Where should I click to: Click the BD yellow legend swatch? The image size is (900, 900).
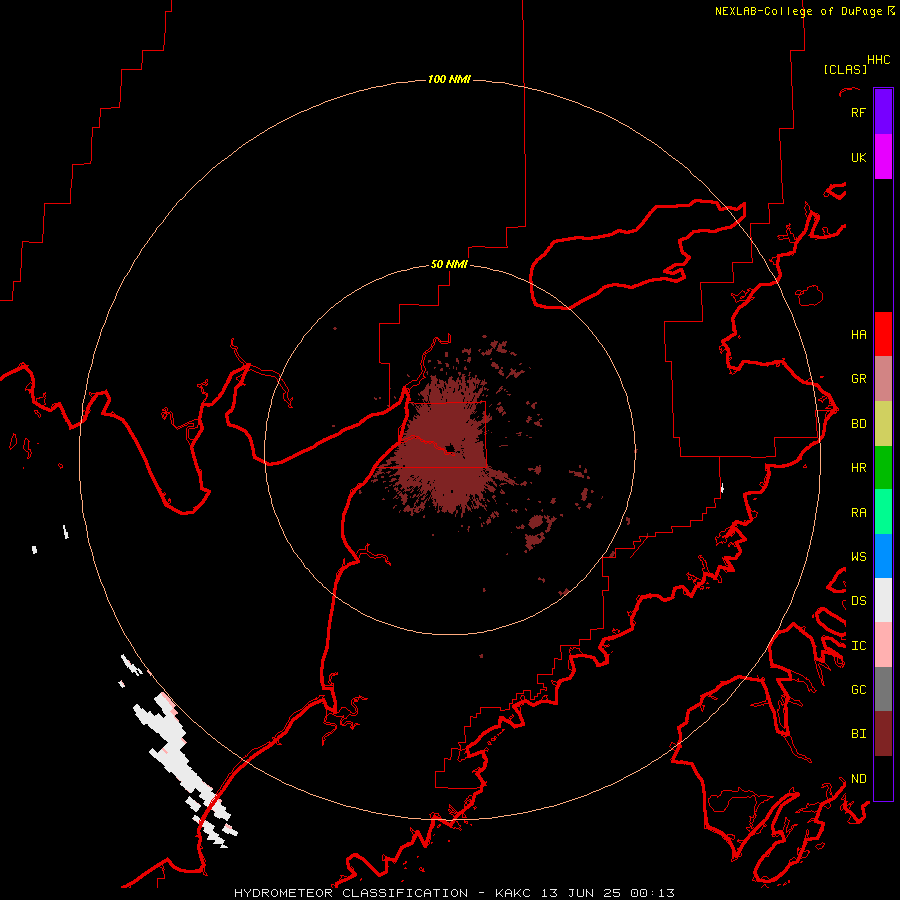tap(883, 424)
